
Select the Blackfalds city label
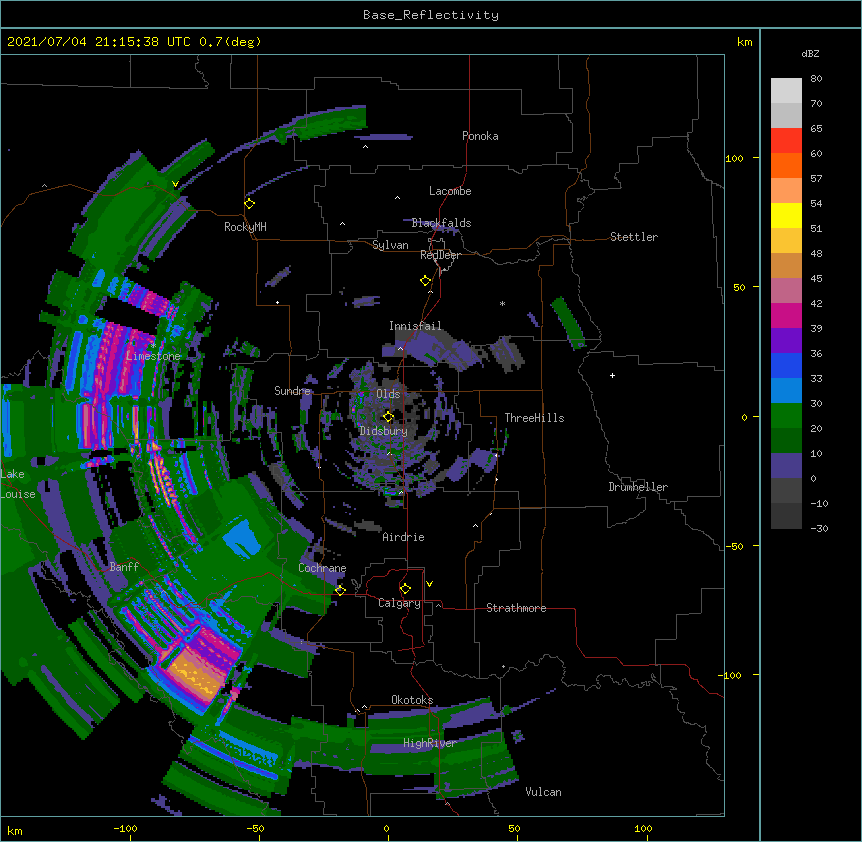(441, 223)
